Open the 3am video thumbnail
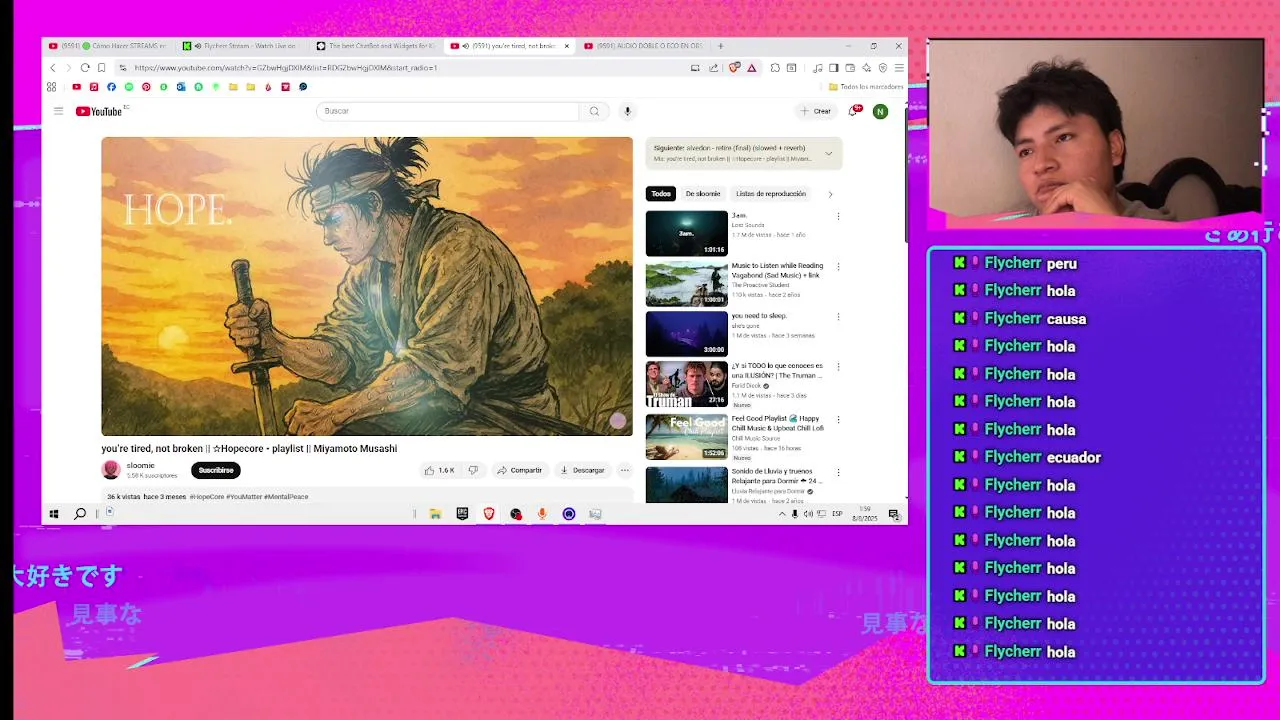Screen dimensions: 1280x720 point(687,233)
